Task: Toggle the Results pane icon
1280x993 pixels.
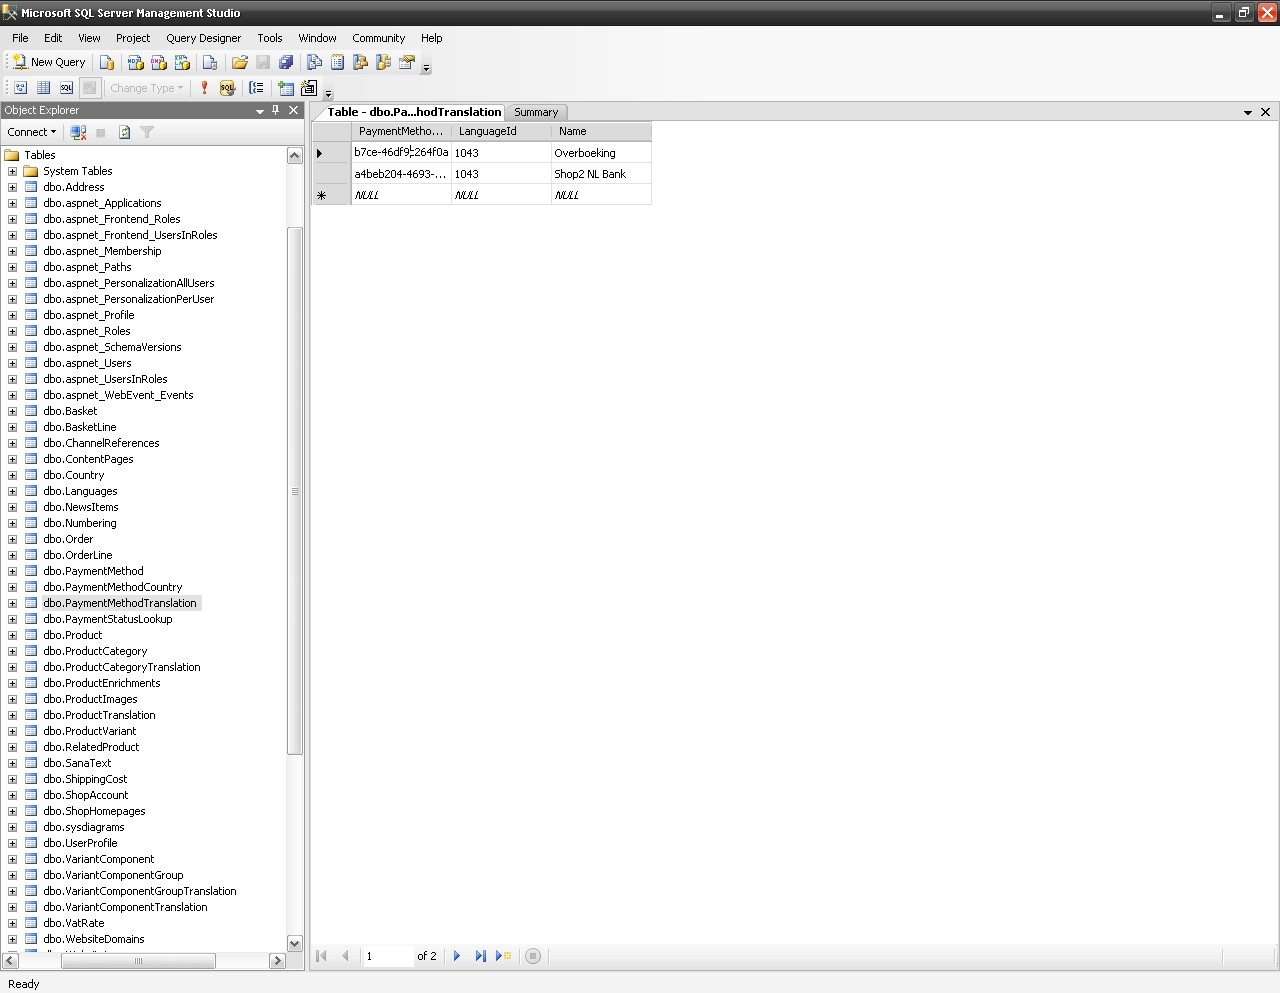Action: click(x=89, y=88)
